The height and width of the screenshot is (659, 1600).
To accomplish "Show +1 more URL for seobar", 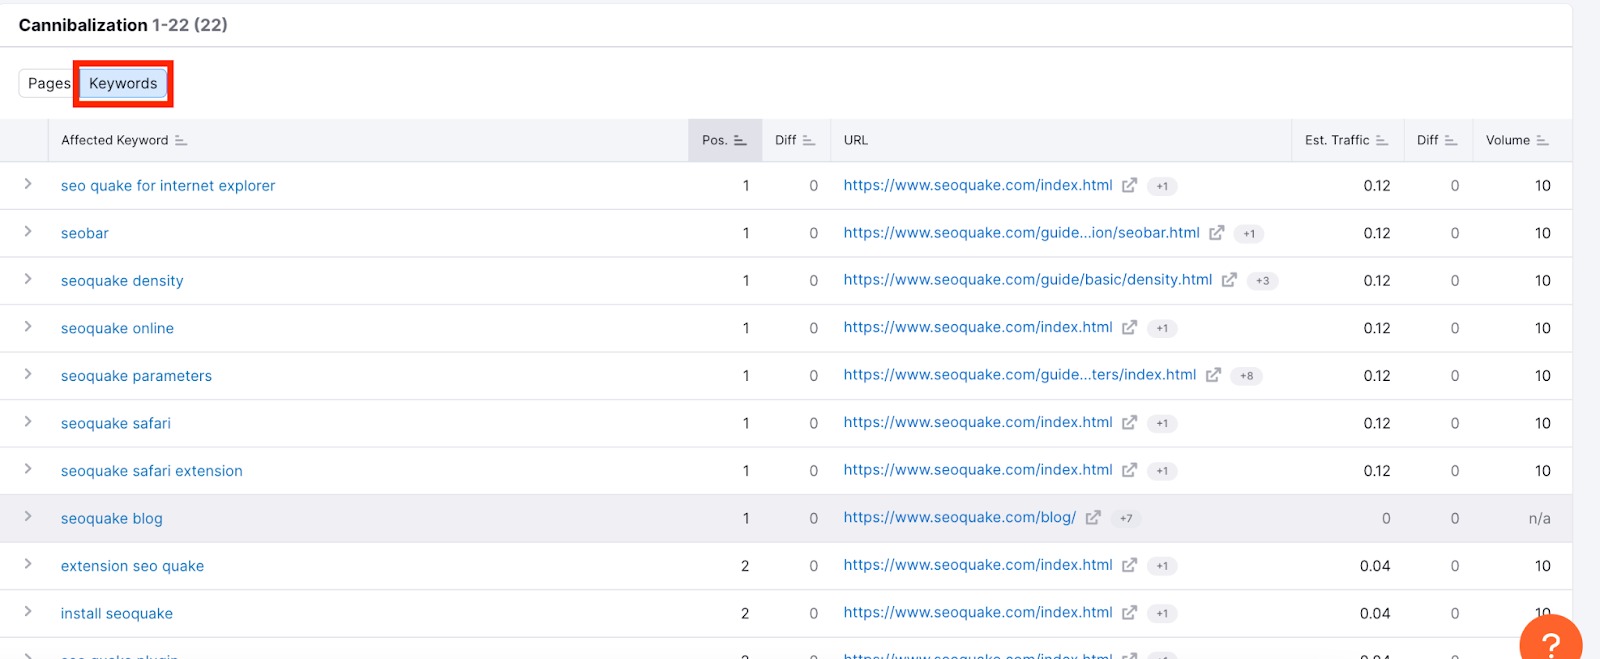I will 1249,234.
